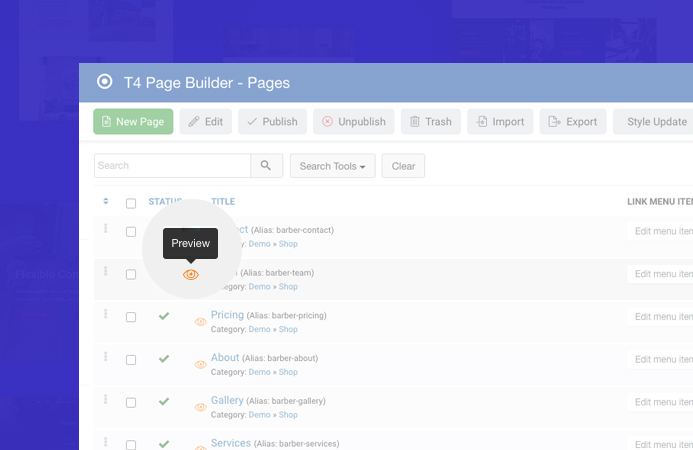Click the T4 Page Builder circle logo icon

[105, 82]
